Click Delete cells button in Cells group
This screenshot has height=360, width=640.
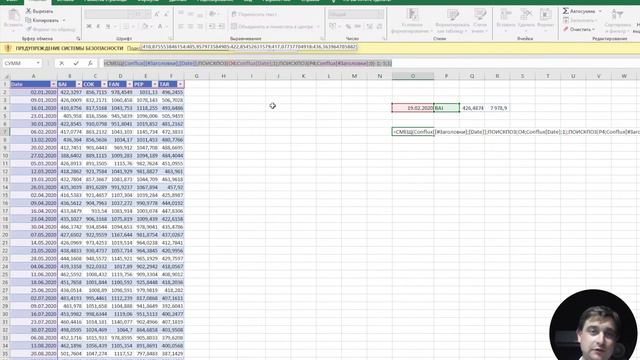[x=526, y=19]
